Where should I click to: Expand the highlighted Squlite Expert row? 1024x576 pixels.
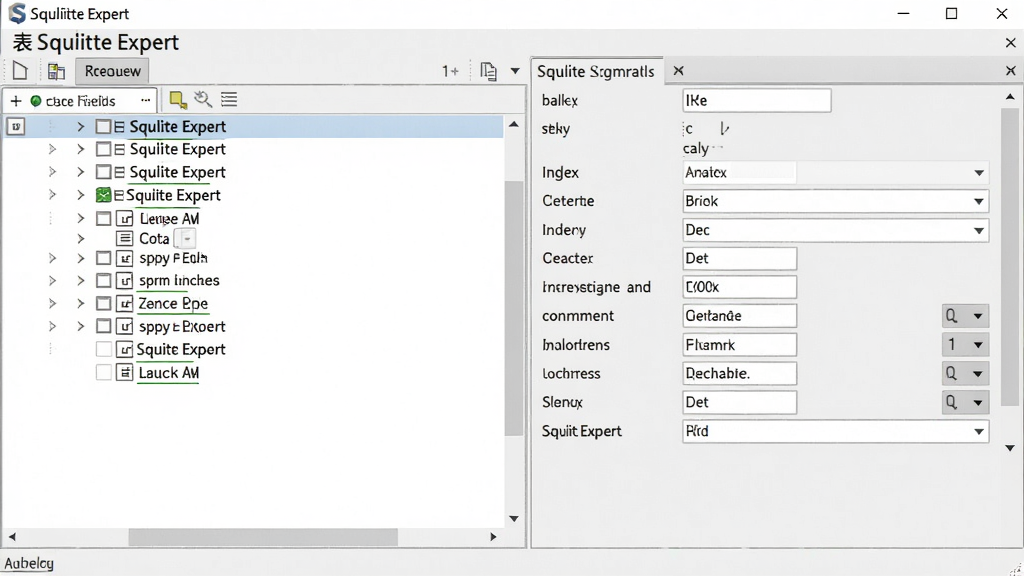click(80, 127)
